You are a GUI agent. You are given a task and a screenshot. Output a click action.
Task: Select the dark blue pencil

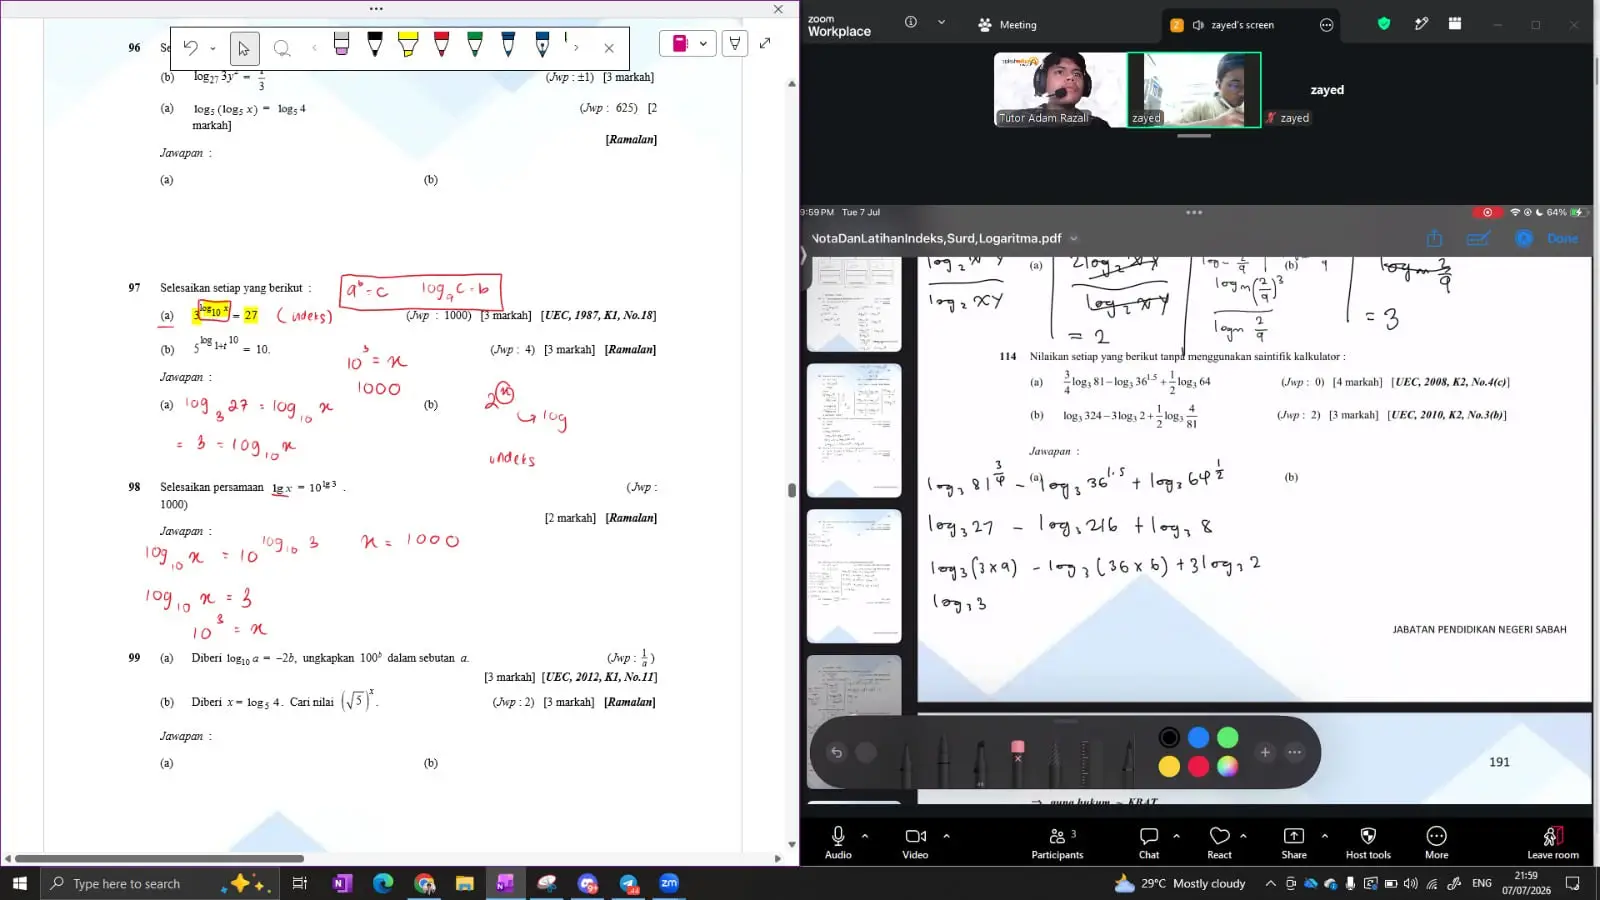point(508,44)
